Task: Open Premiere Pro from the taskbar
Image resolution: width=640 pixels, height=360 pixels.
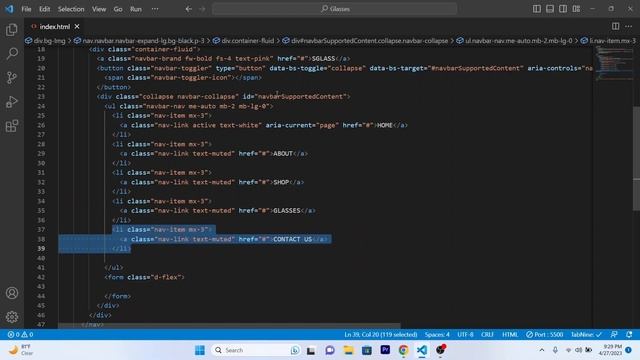Action: [x=385, y=350]
